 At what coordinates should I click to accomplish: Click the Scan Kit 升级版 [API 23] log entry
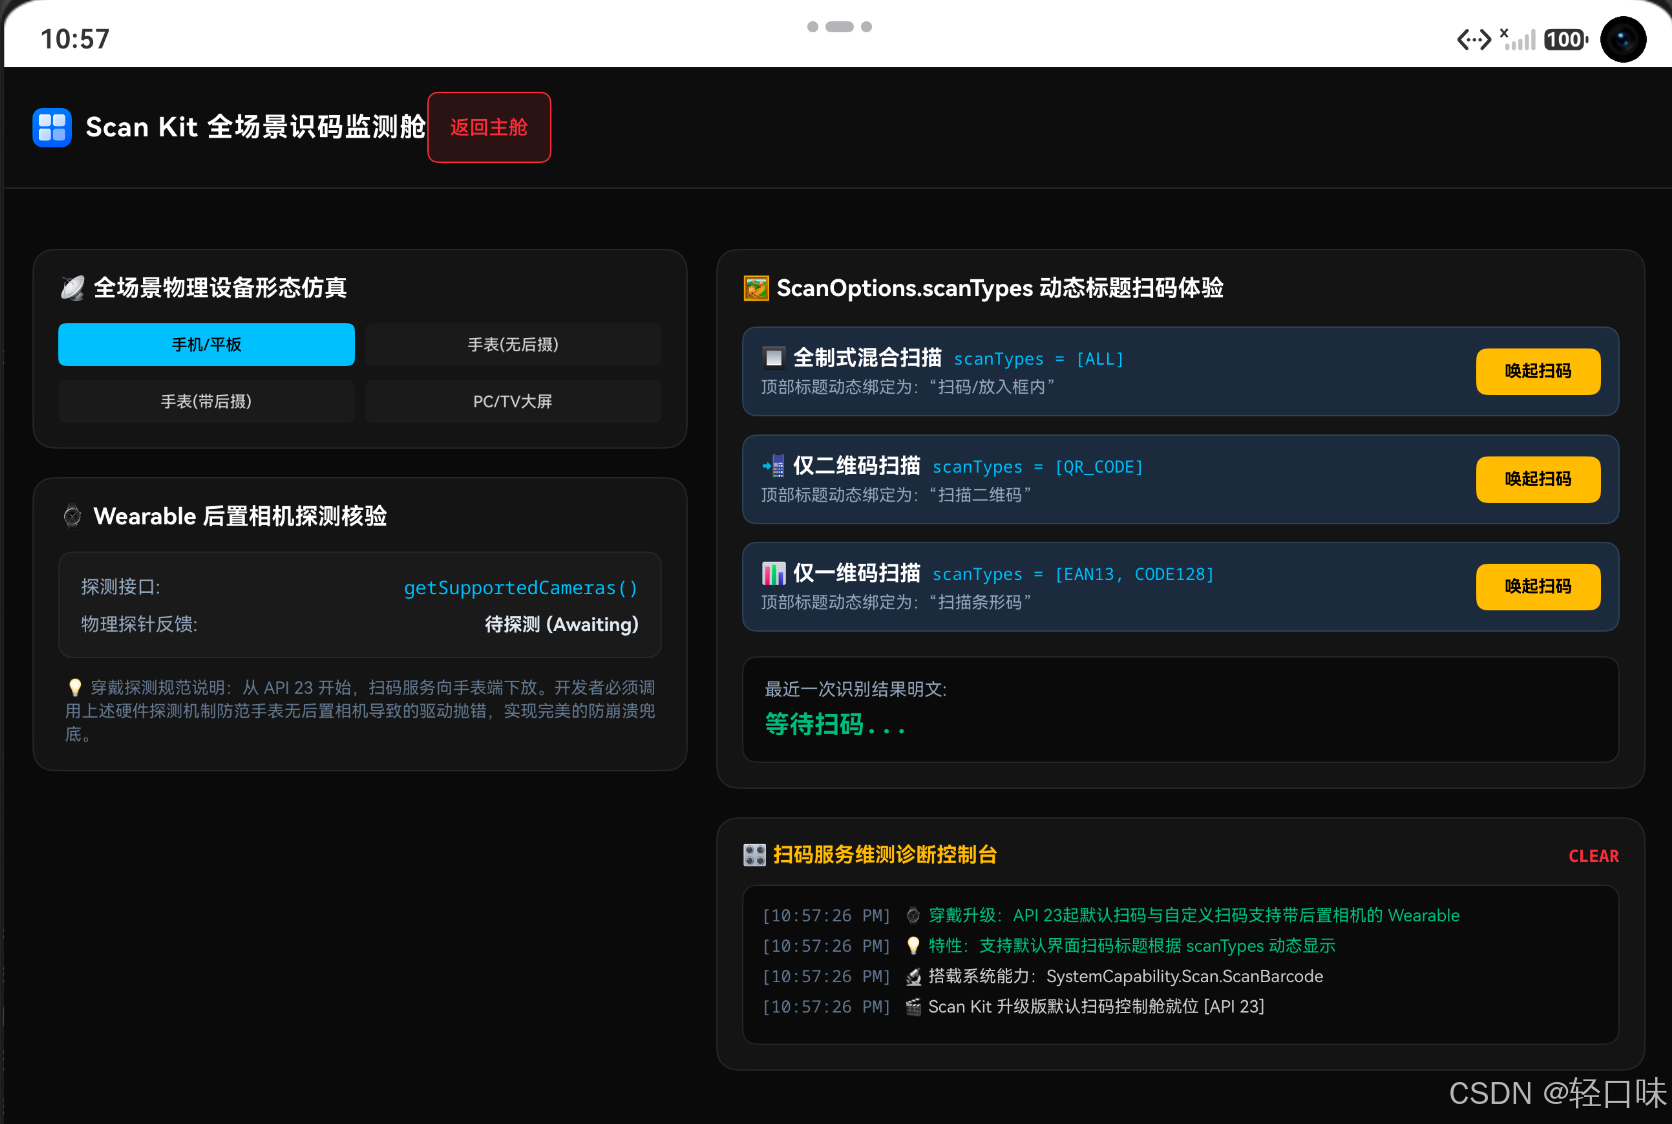click(1096, 1007)
